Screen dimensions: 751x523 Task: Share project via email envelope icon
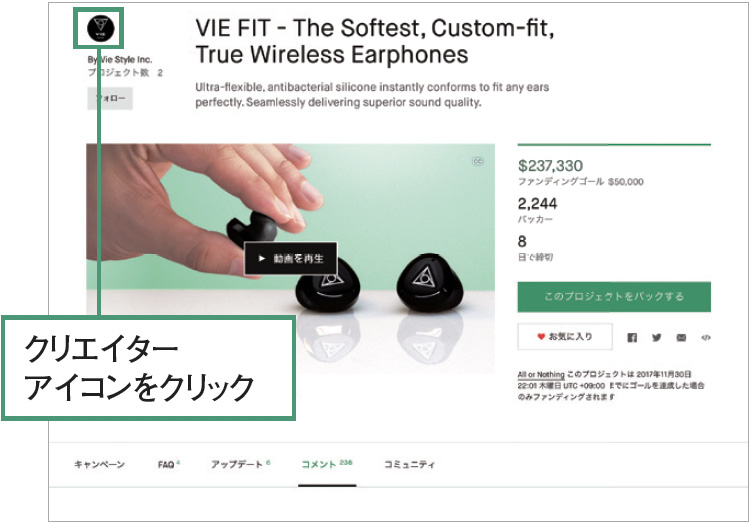[681, 338]
